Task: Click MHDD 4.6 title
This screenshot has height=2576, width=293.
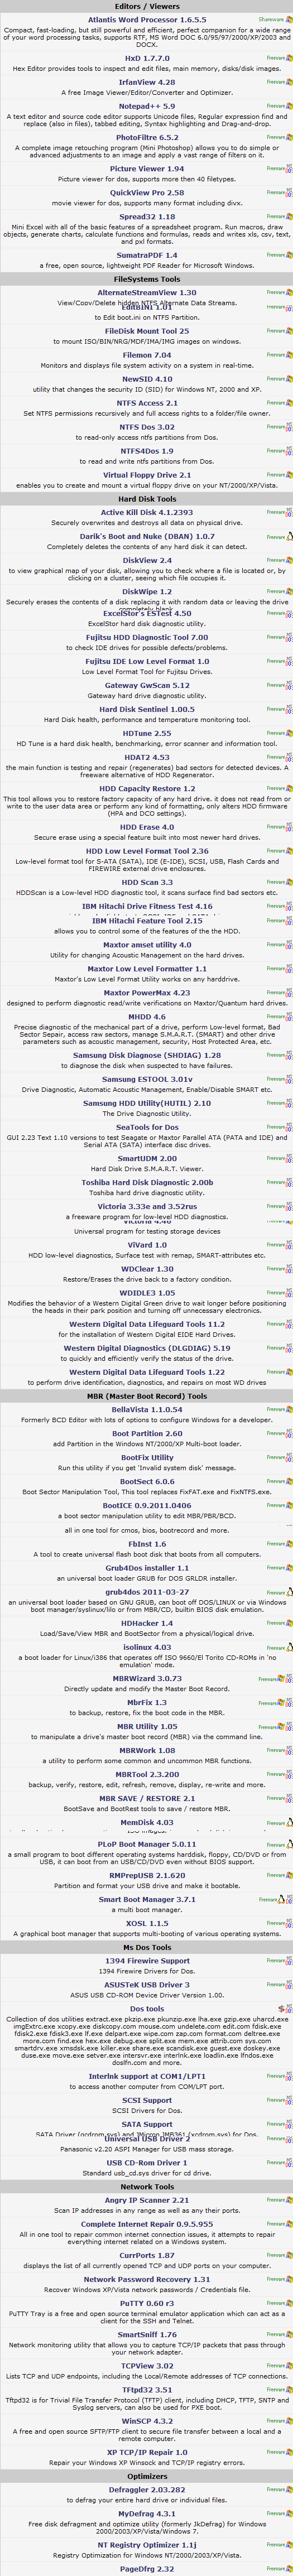Action: (146, 1017)
